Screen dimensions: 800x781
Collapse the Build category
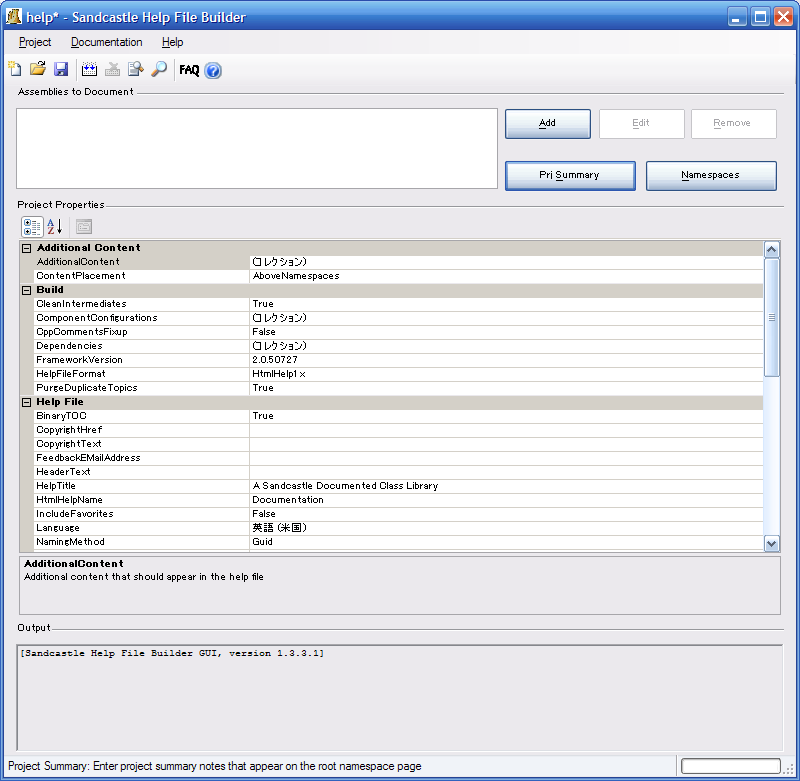click(x=27, y=290)
